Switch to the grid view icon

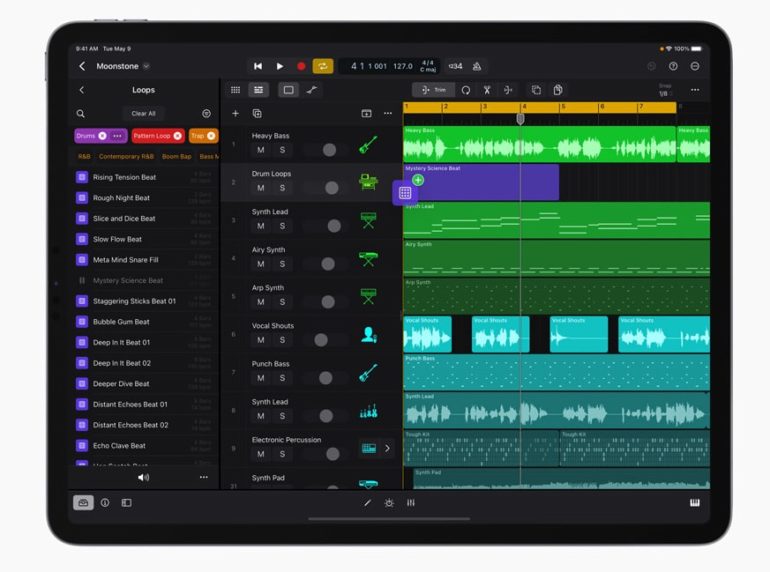tap(236, 90)
